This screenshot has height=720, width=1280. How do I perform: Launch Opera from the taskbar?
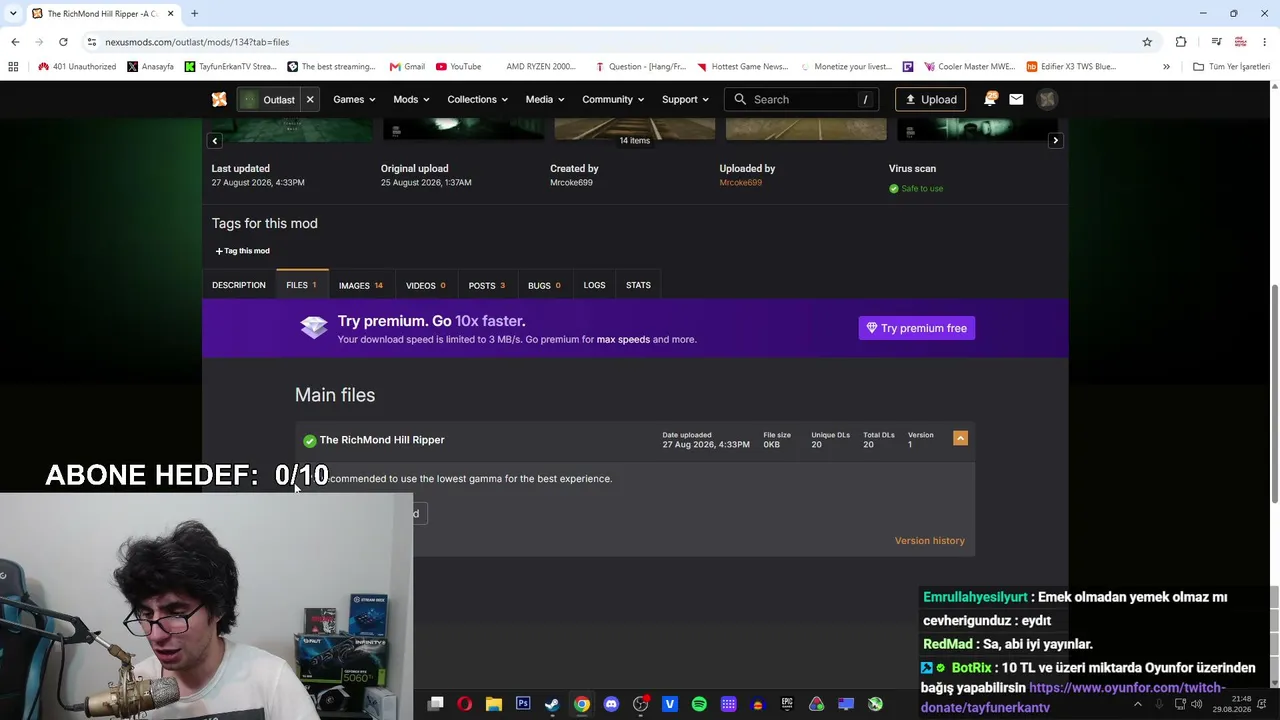tap(464, 704)
